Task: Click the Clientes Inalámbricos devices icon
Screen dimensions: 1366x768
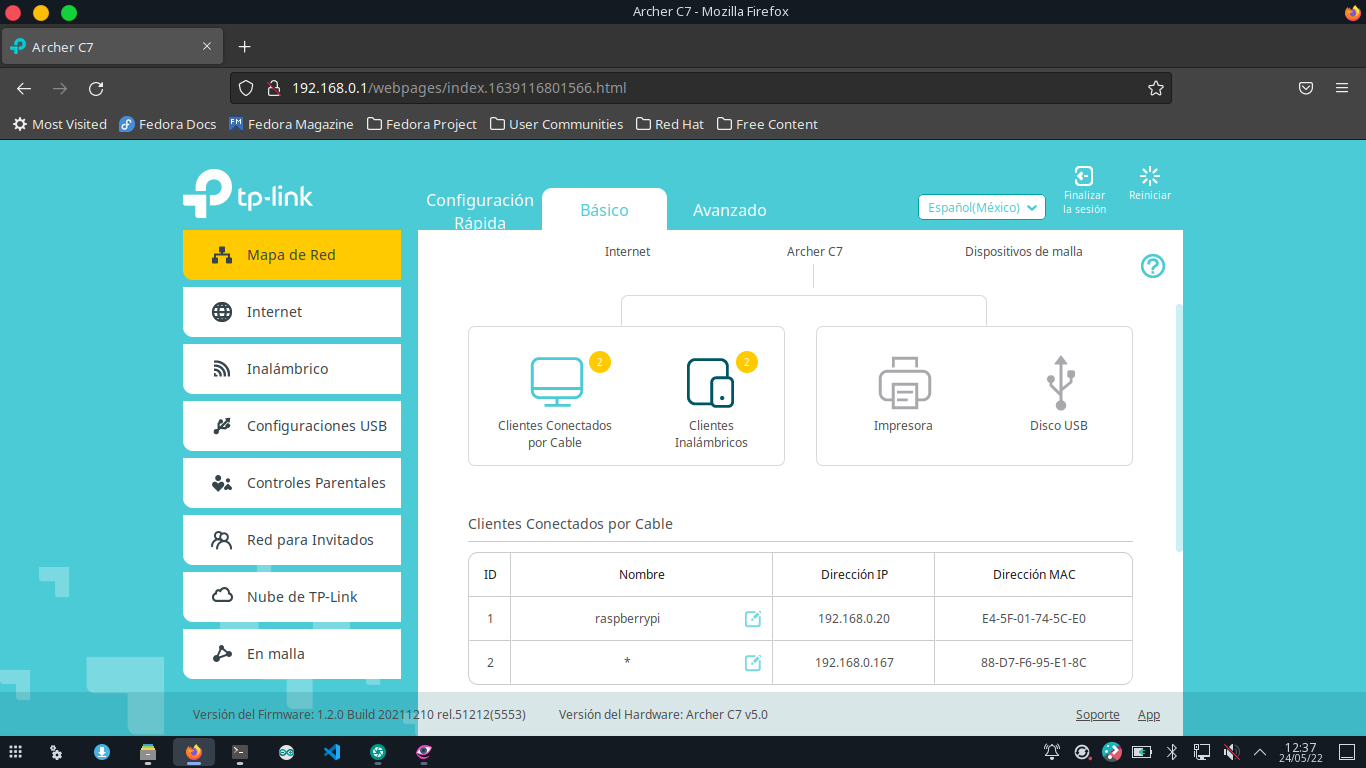Action: pos(710,383)
